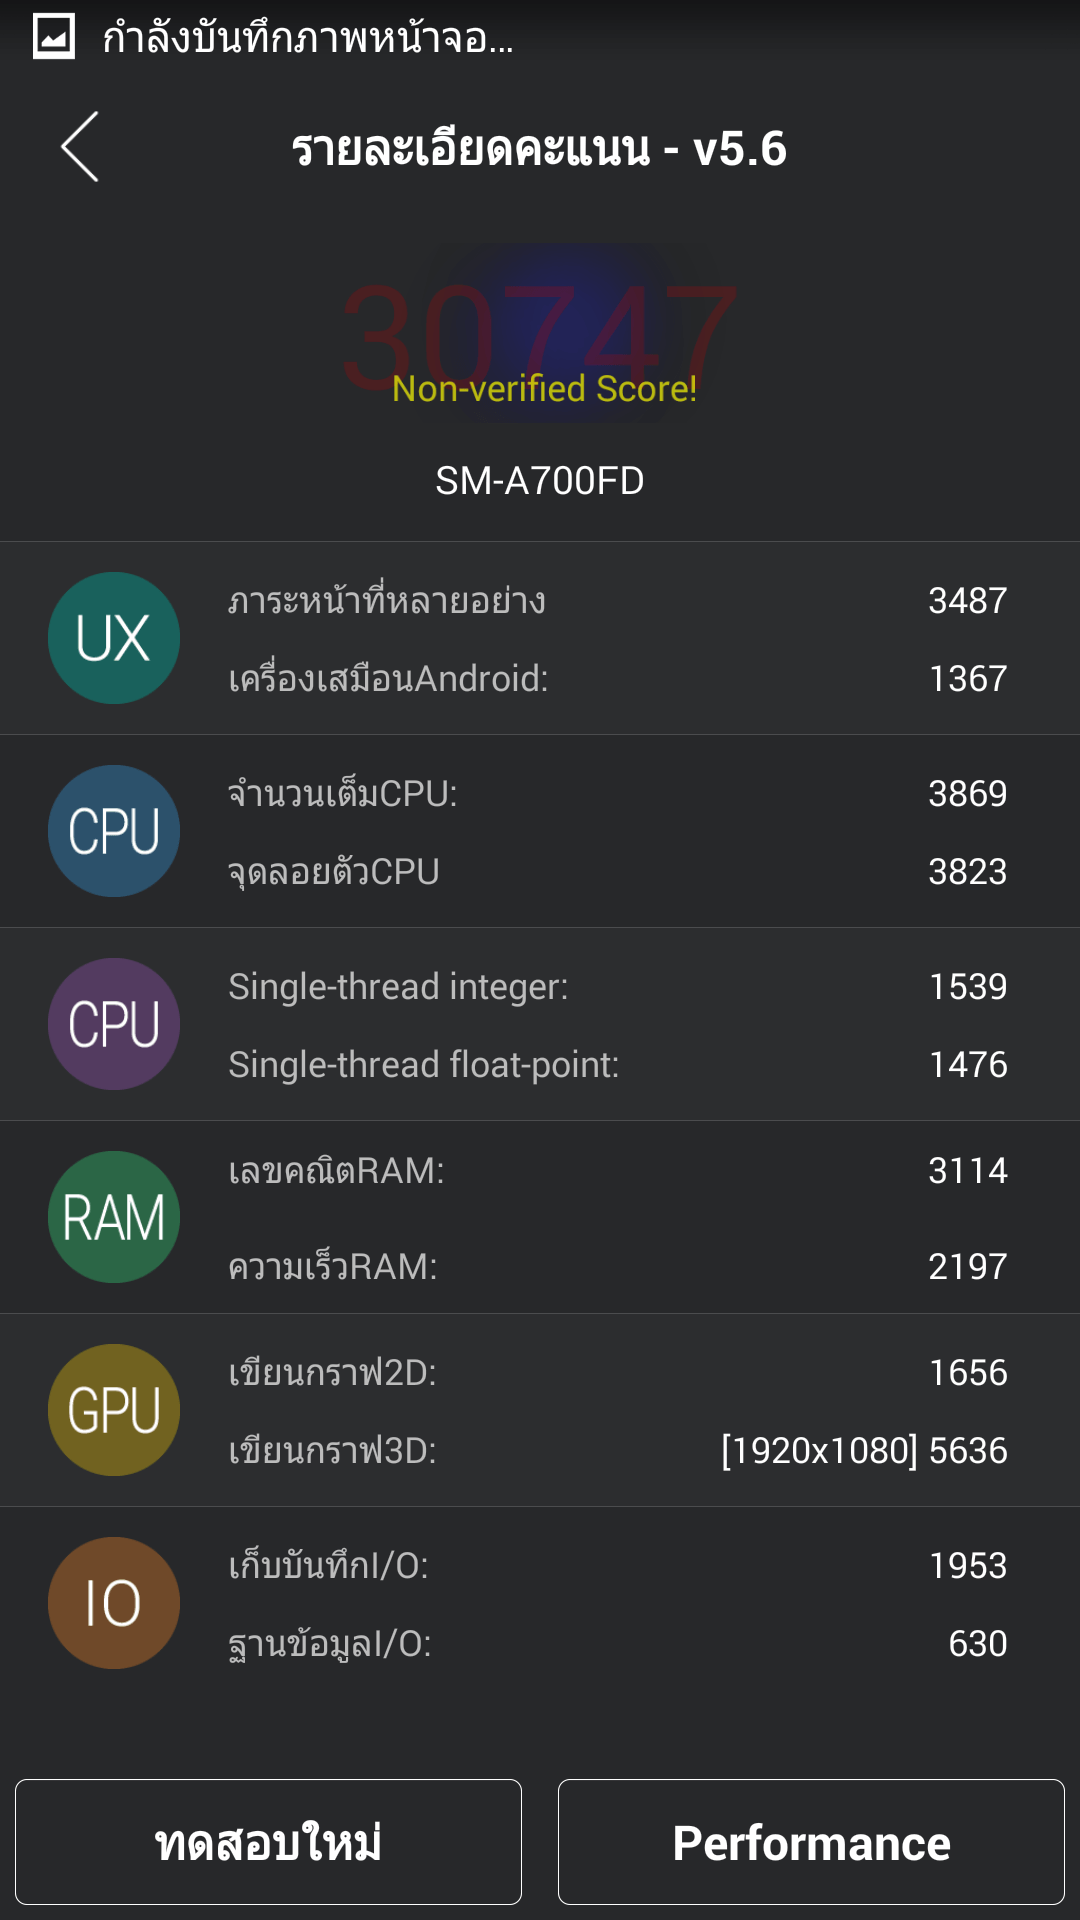This screenshot has width=1080, height=1920.
Task: Tap the 3D graphics [1920x1080] 5636 score
Action: 864,1451
